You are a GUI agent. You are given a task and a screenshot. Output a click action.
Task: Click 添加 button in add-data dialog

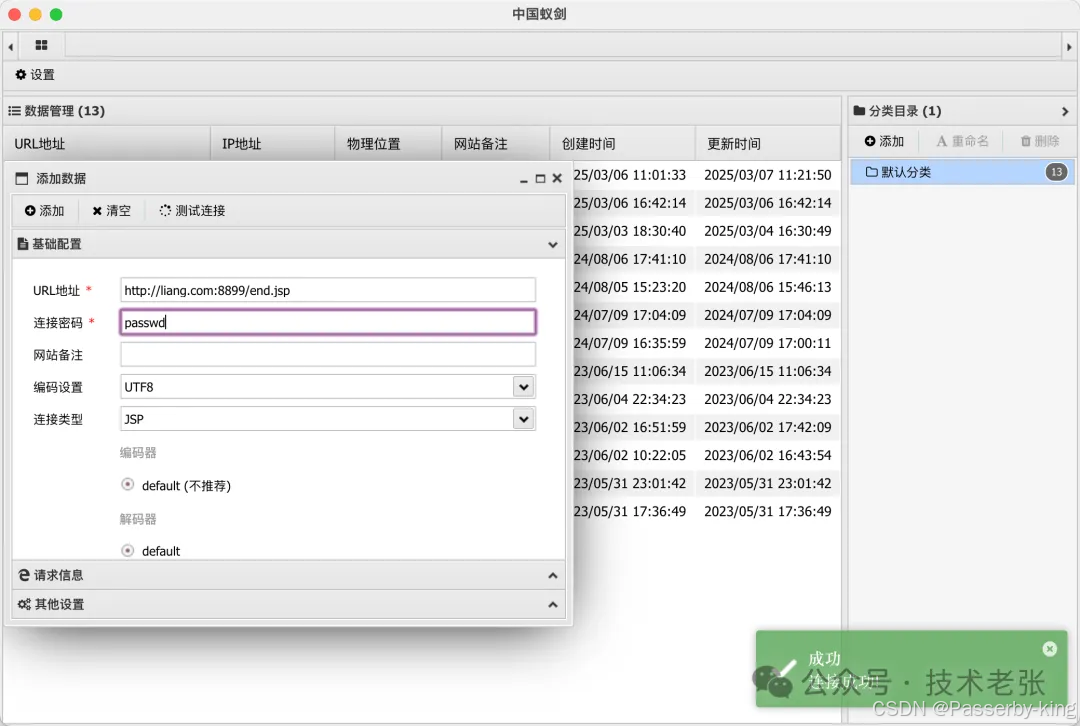coord(45,211)
